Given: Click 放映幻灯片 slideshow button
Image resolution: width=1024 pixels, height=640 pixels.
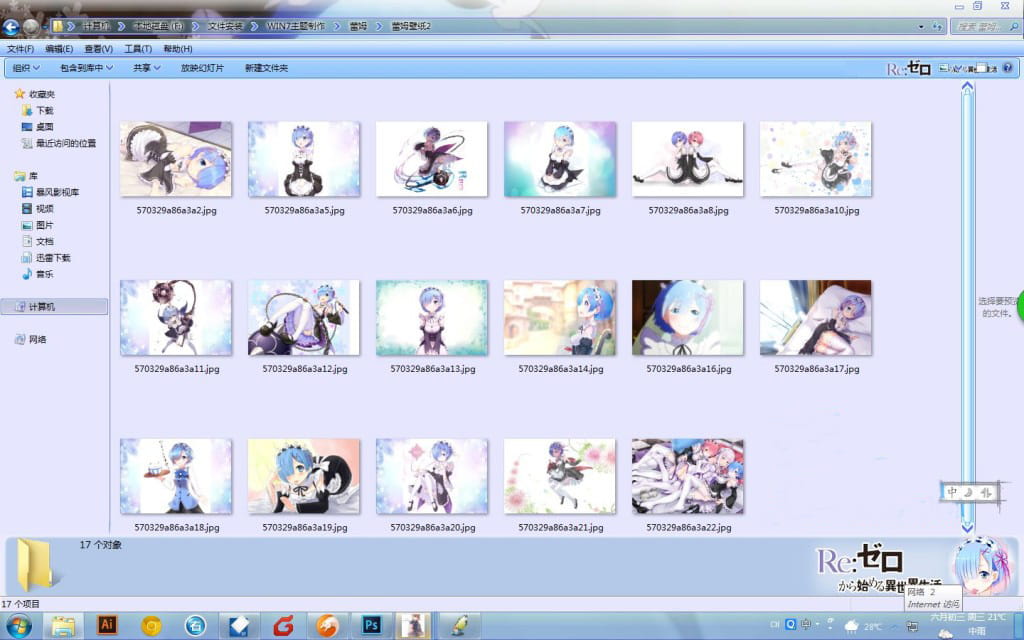Looking at the screenshot, I should pyautogui.click(x=202, y=68).
